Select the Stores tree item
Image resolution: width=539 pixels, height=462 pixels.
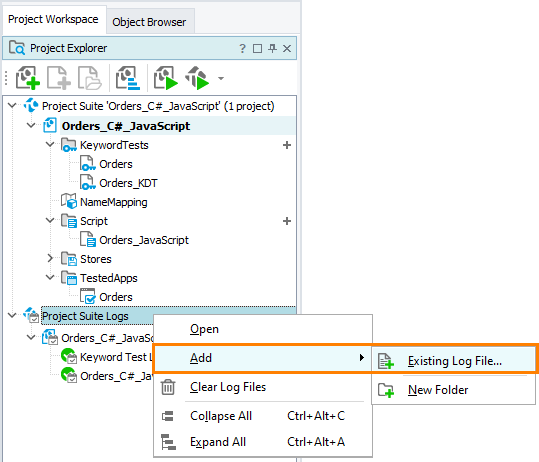[x=96, y=259]
